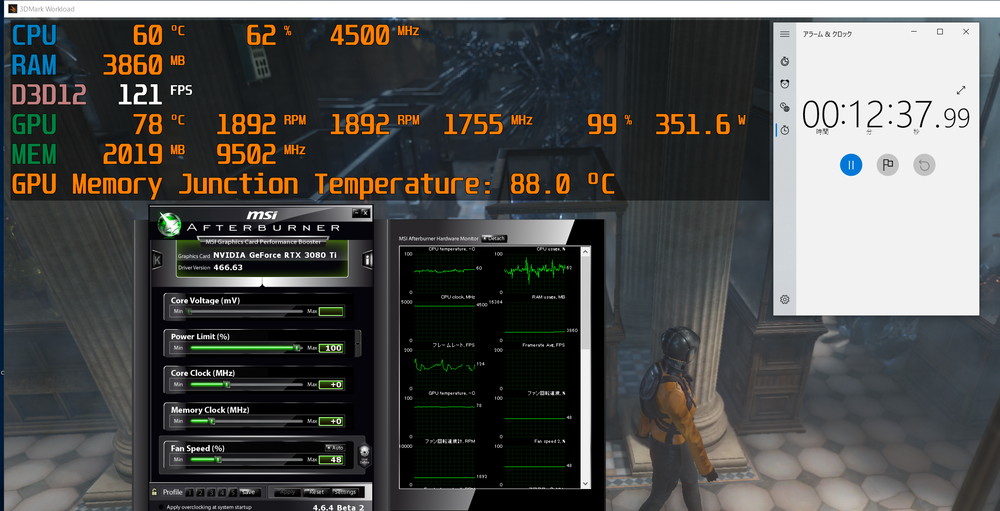Image resolution: width=1000 pixels, height=511 pixels.
Task: Click the Power Limit slider handle
Action: (297, 348)
